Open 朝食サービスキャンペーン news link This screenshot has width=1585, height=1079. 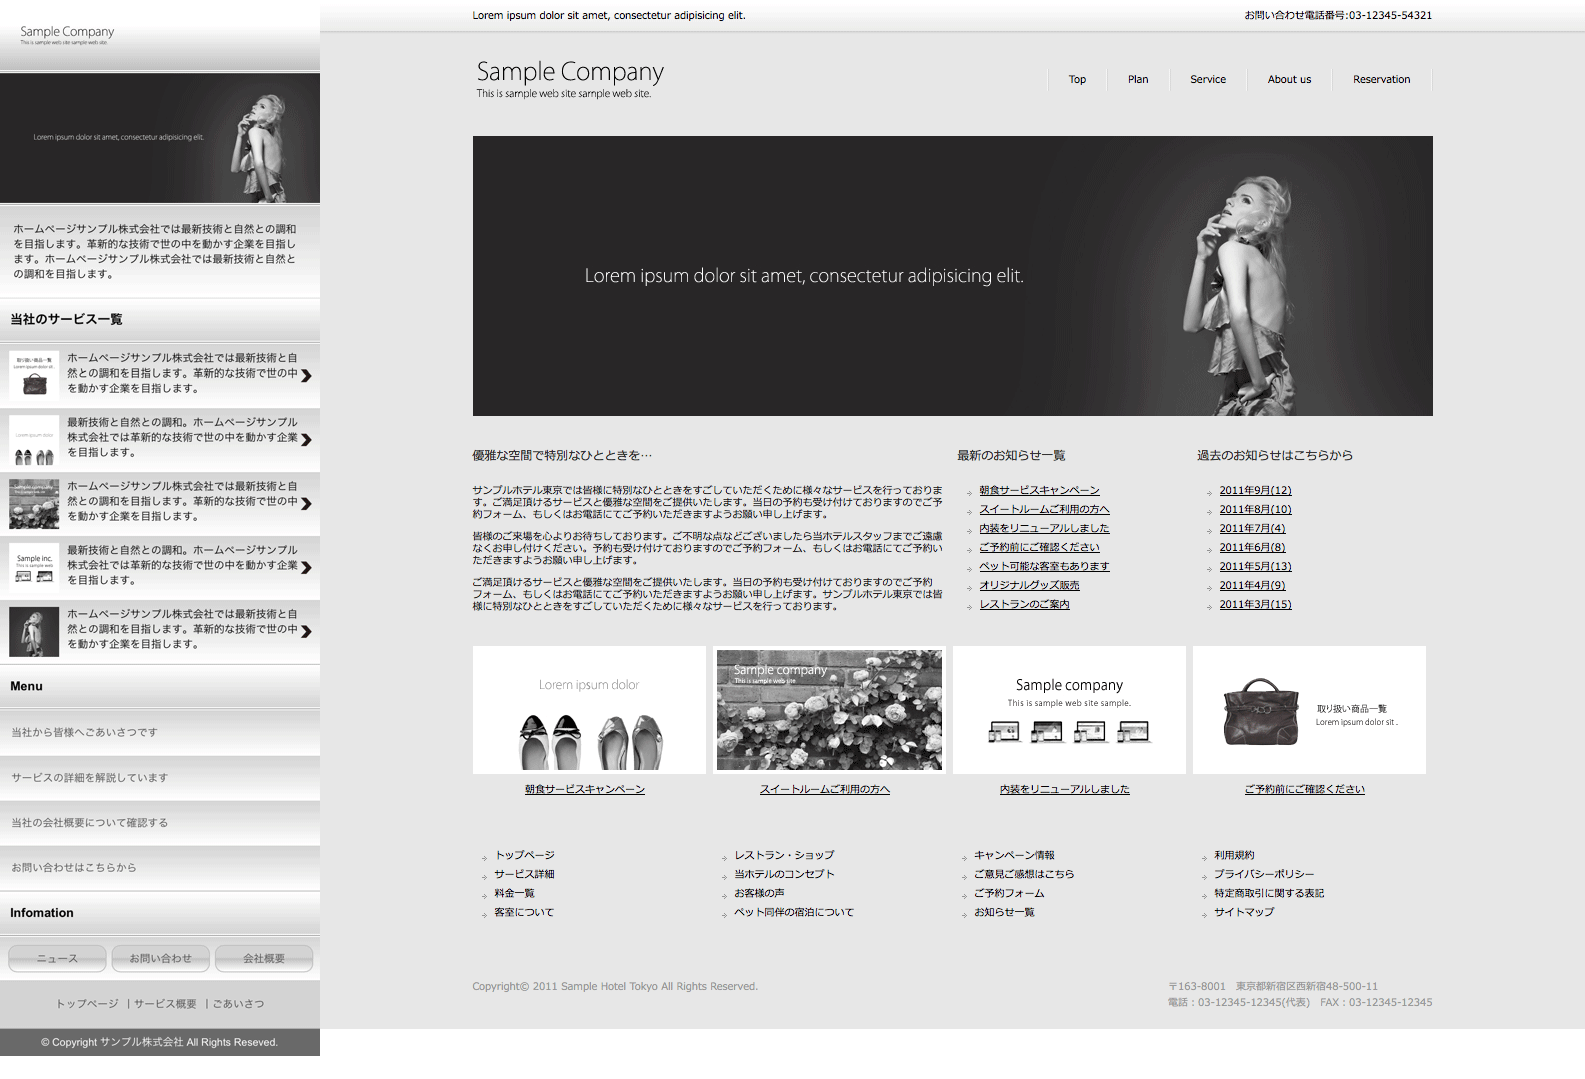point(1039,491)
